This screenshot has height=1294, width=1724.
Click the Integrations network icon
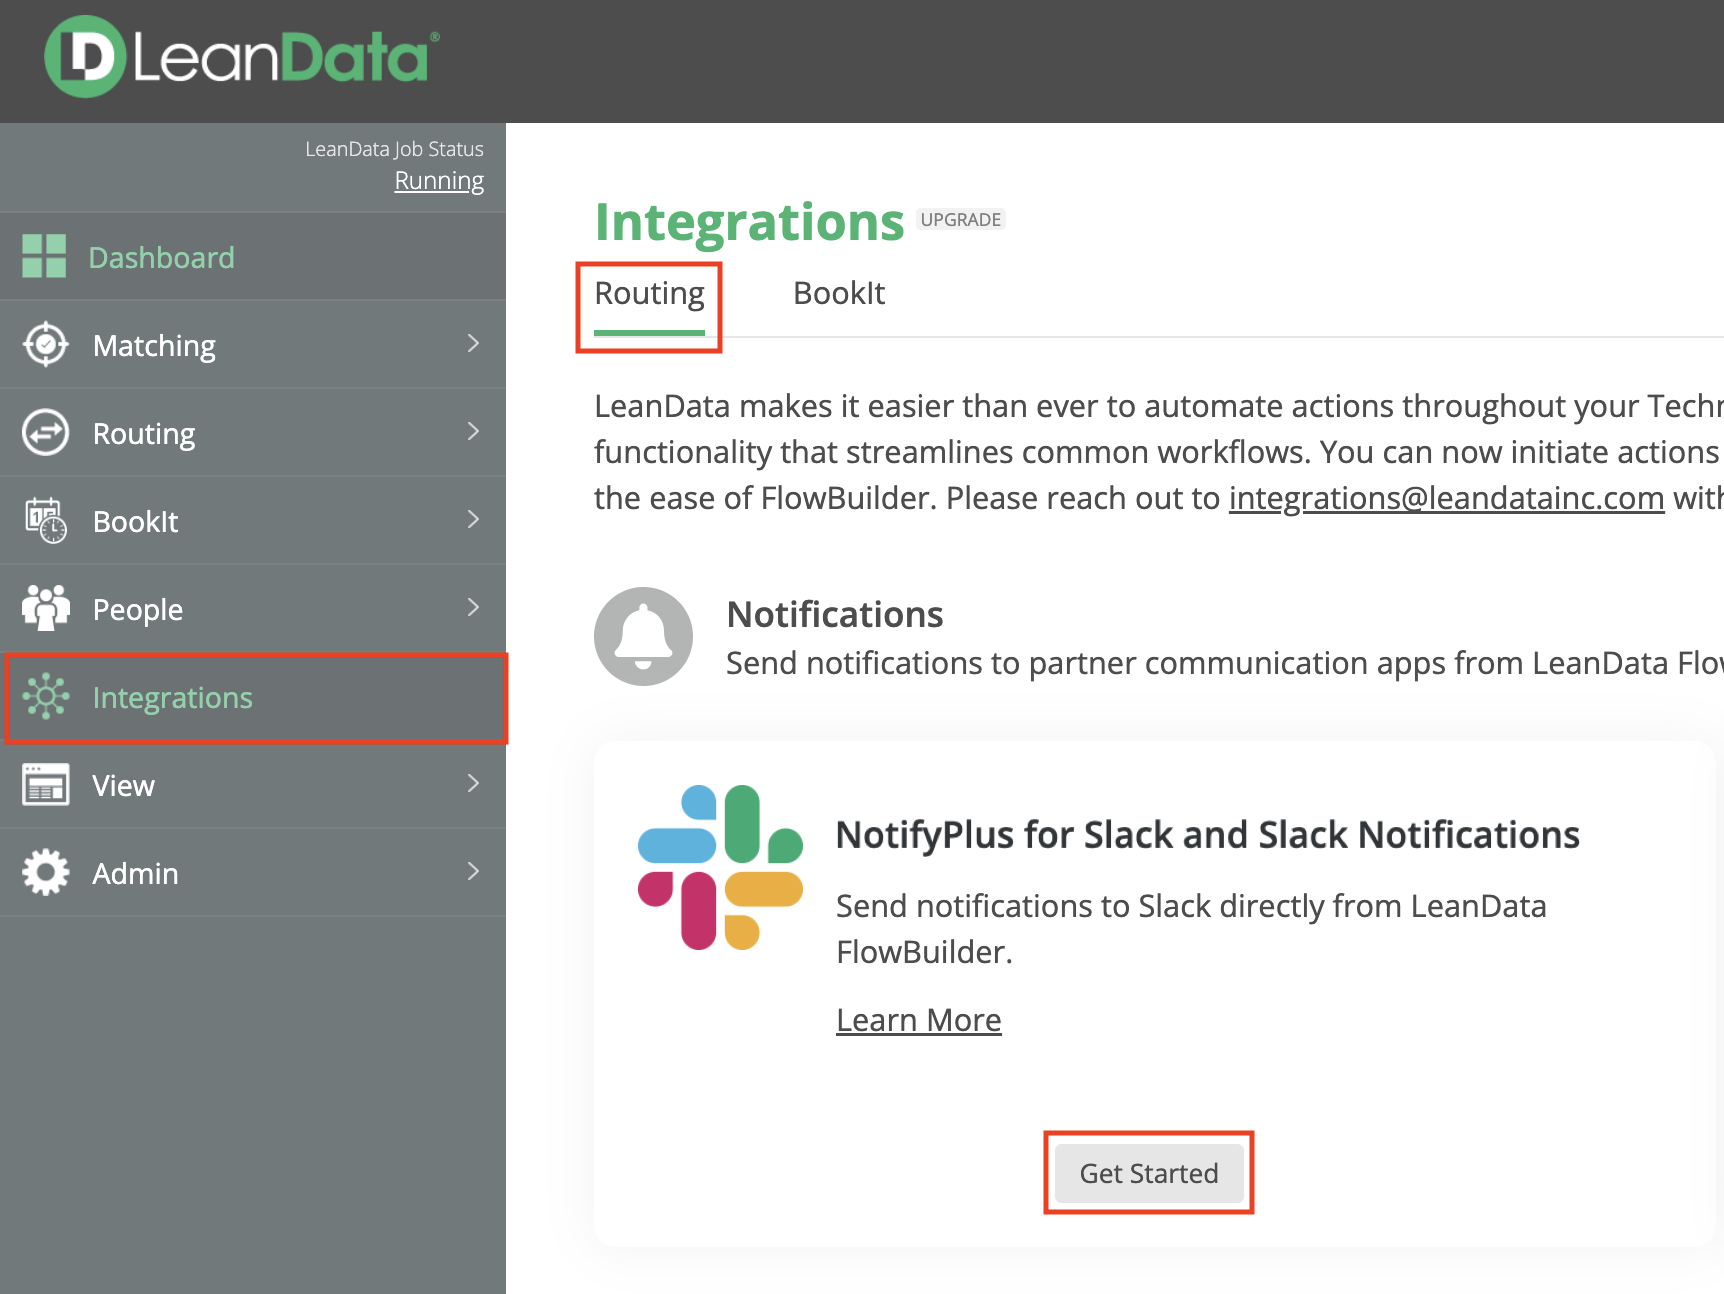(x=46, y=697)
